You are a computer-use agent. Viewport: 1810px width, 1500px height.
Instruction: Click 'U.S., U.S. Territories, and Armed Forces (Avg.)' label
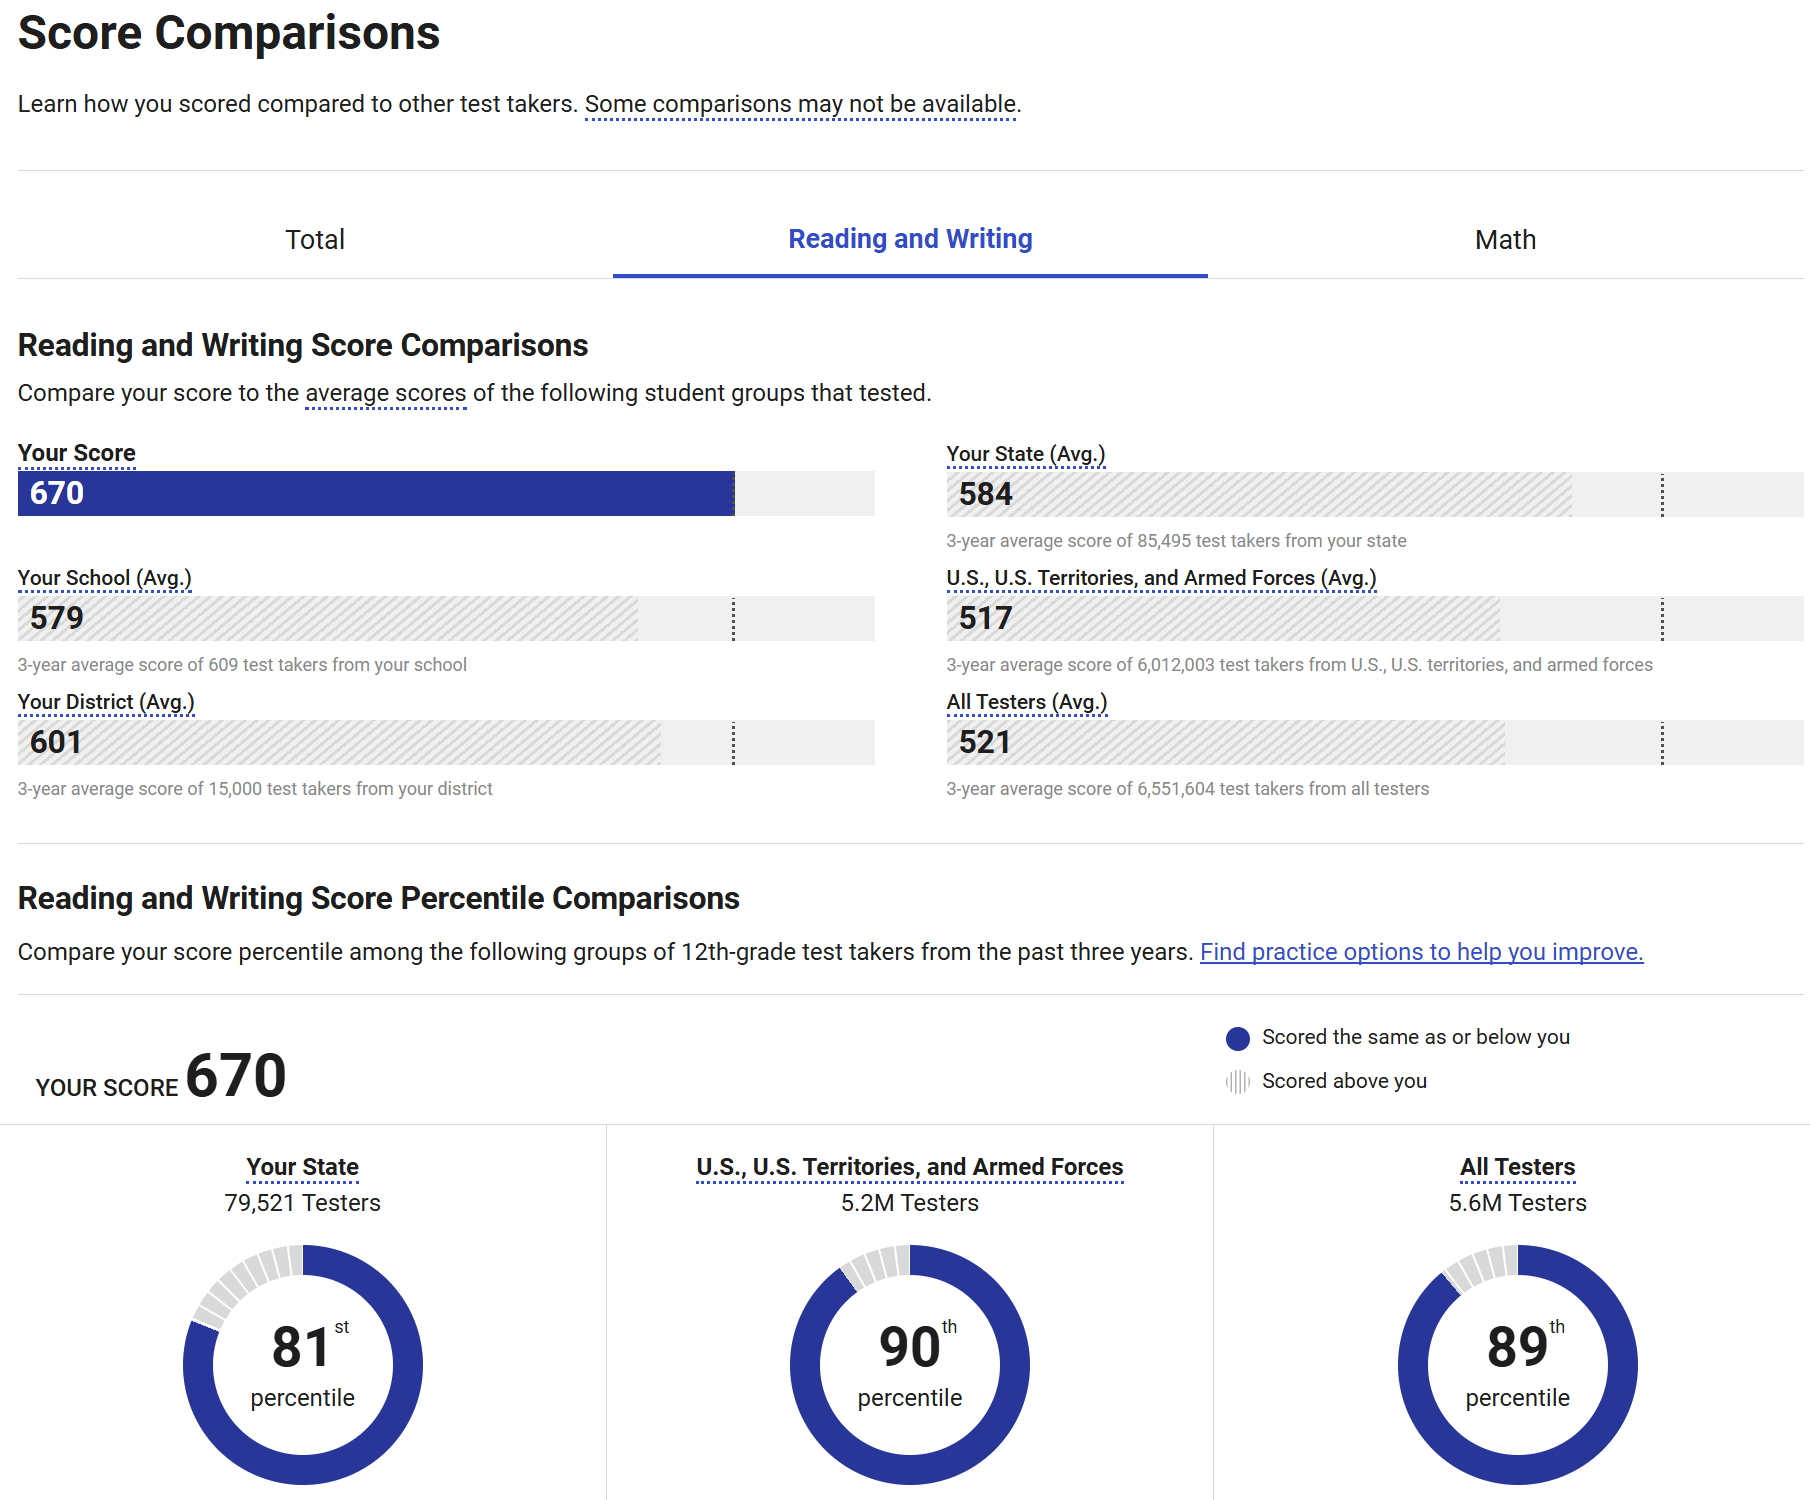pos(1161,578)
